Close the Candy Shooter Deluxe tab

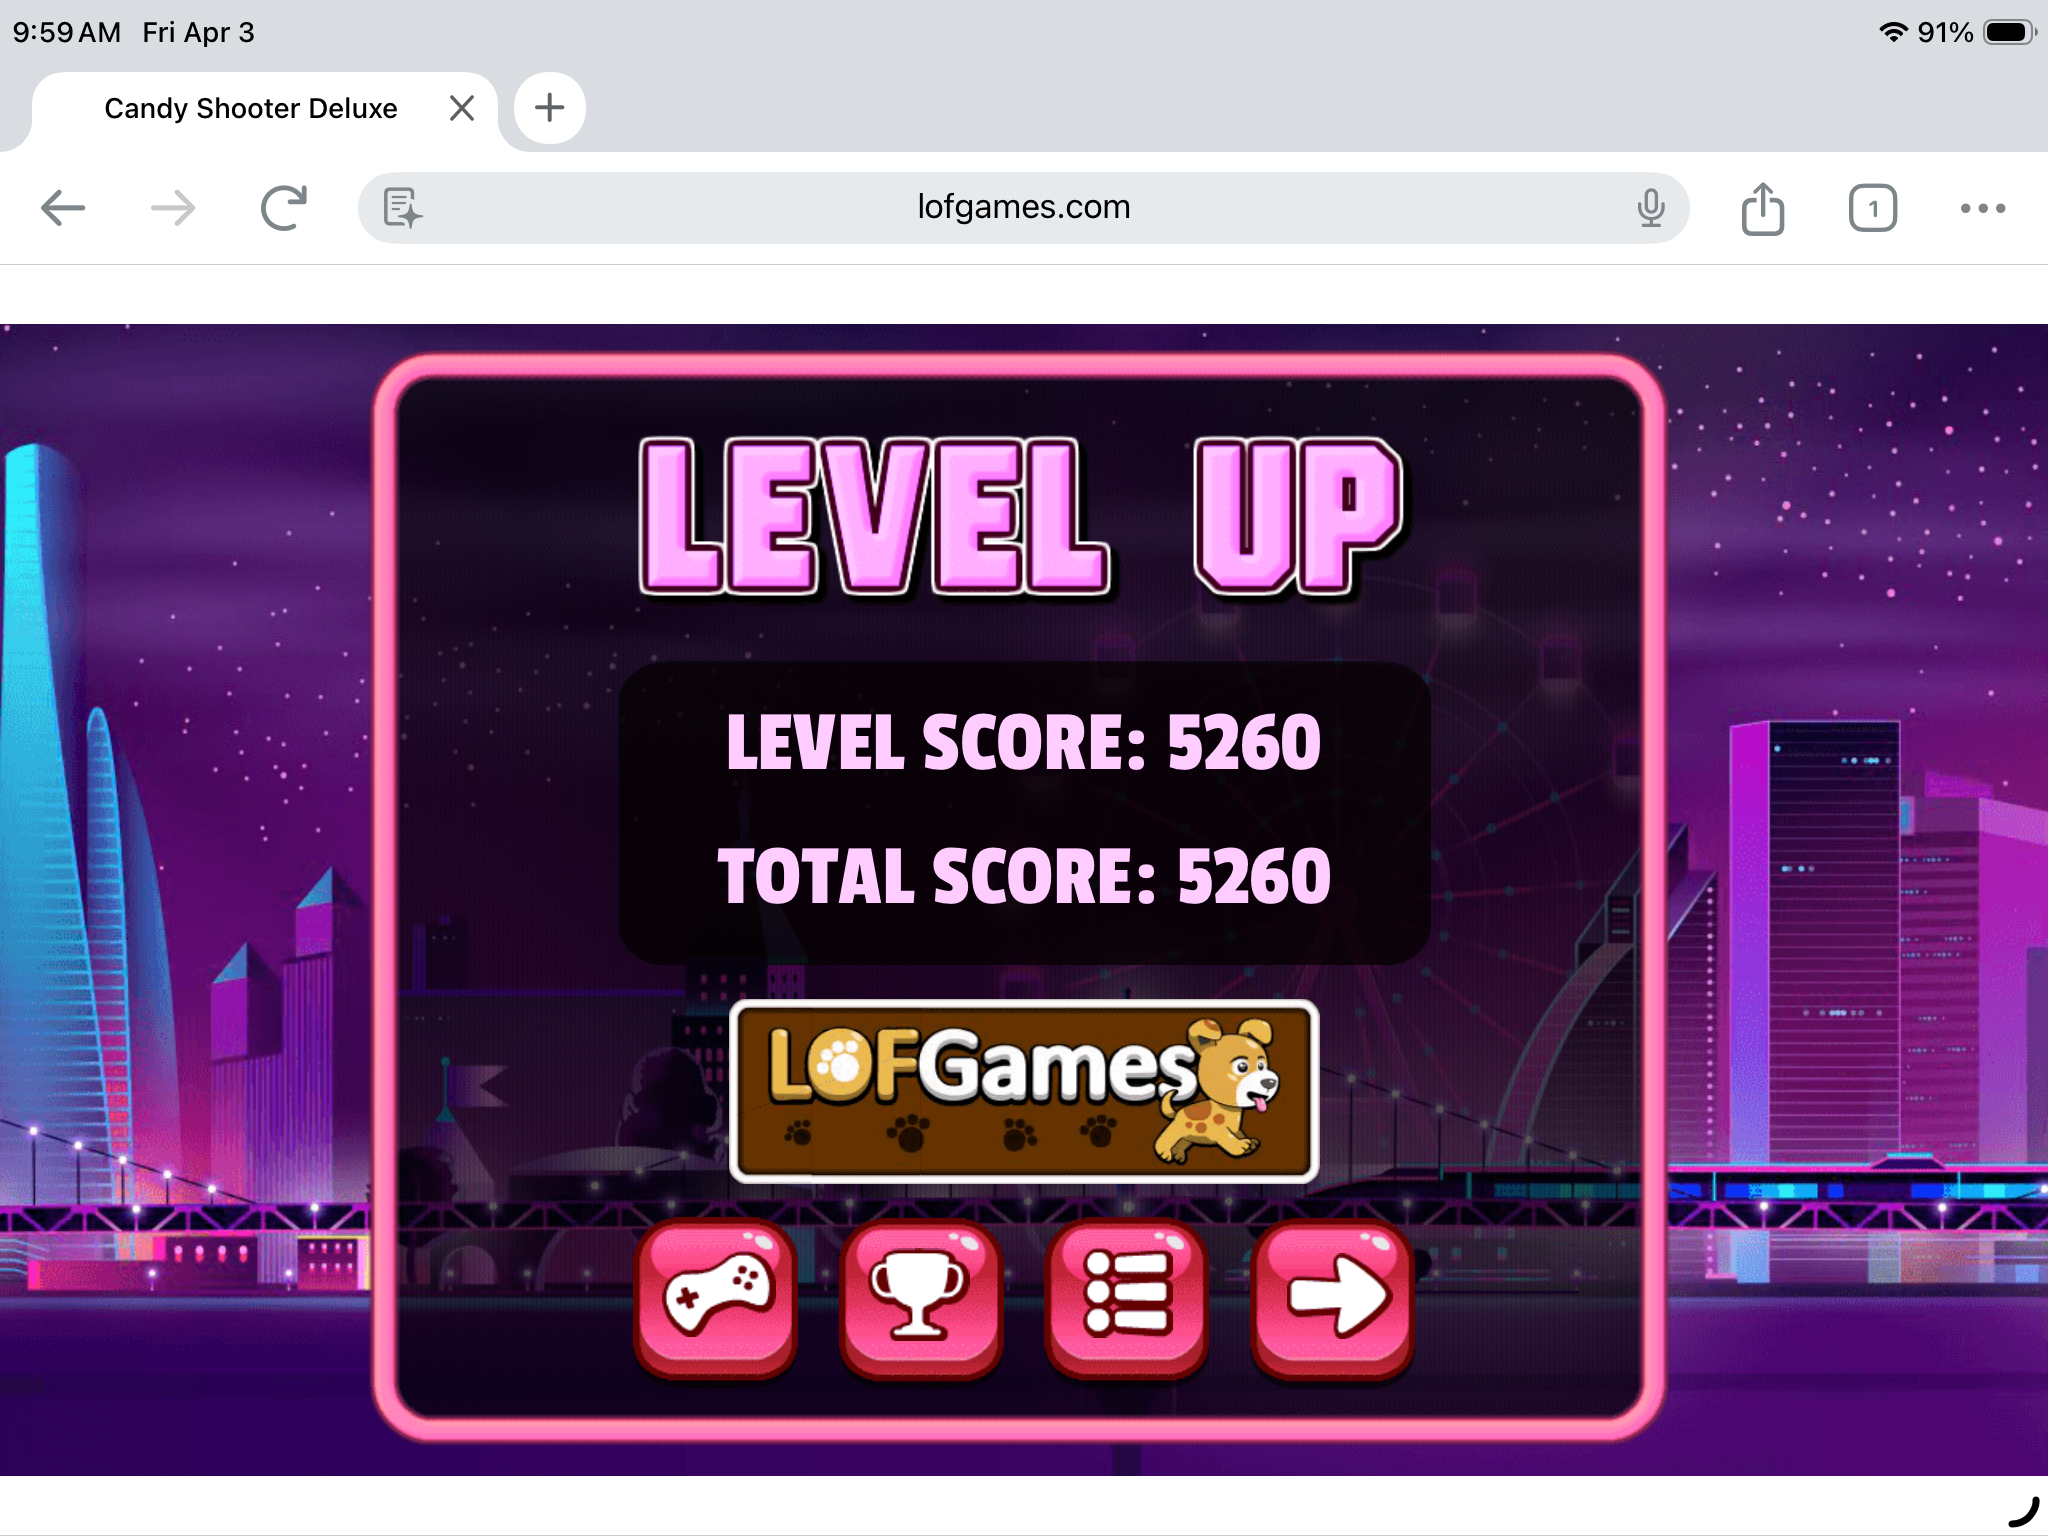[x=462, y=108]
